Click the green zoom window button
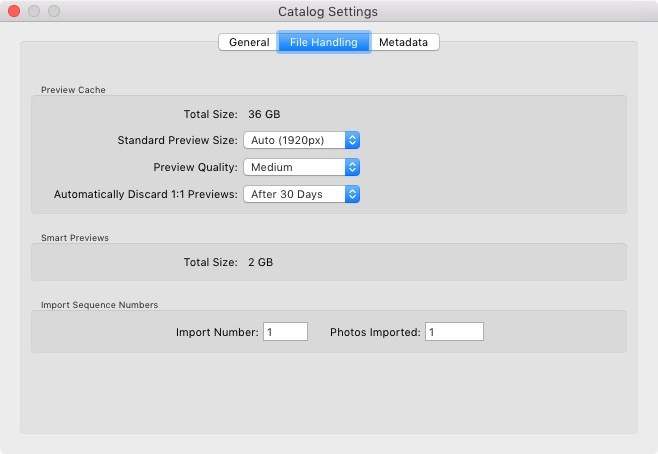658x454 pixels. (54, 12)
